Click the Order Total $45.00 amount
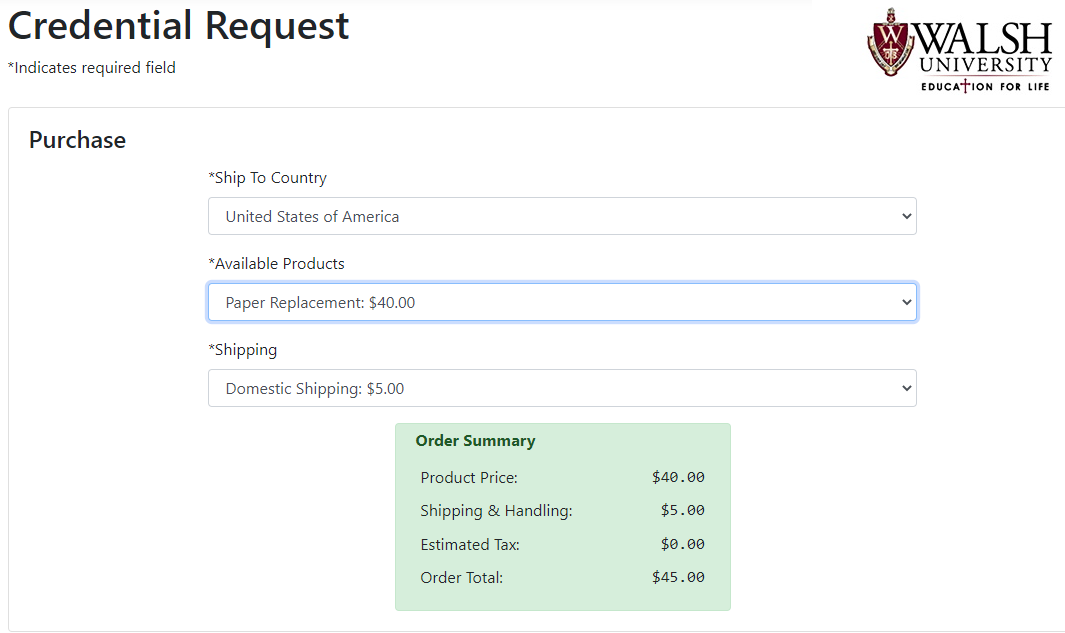Image resolution: width=1065 pixels, height=633 pixels. [x=678, y=577]
